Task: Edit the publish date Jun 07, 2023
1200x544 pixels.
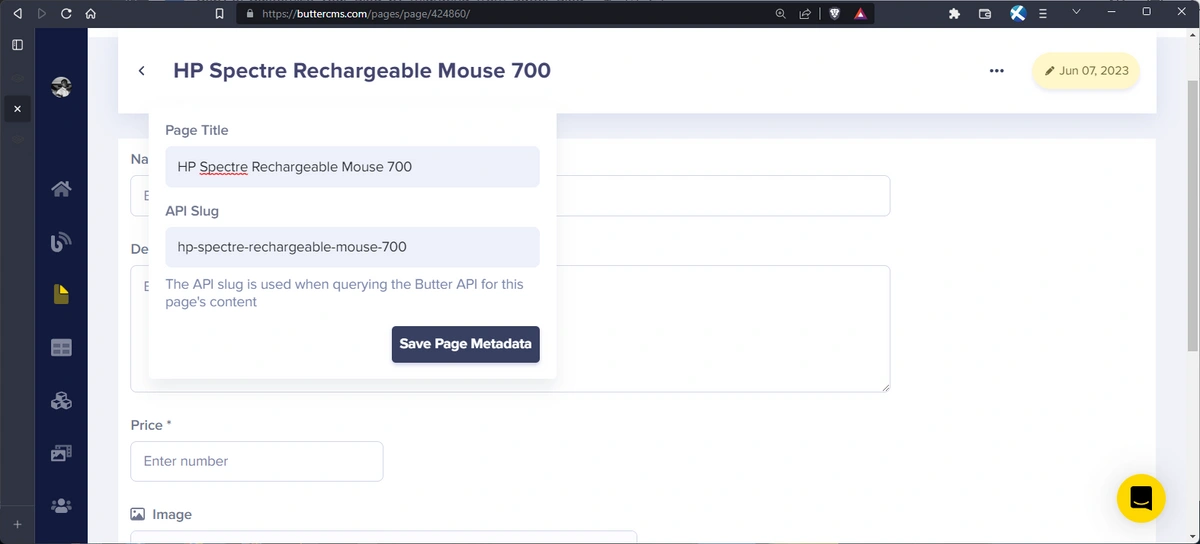Action: click(1086, 71)
